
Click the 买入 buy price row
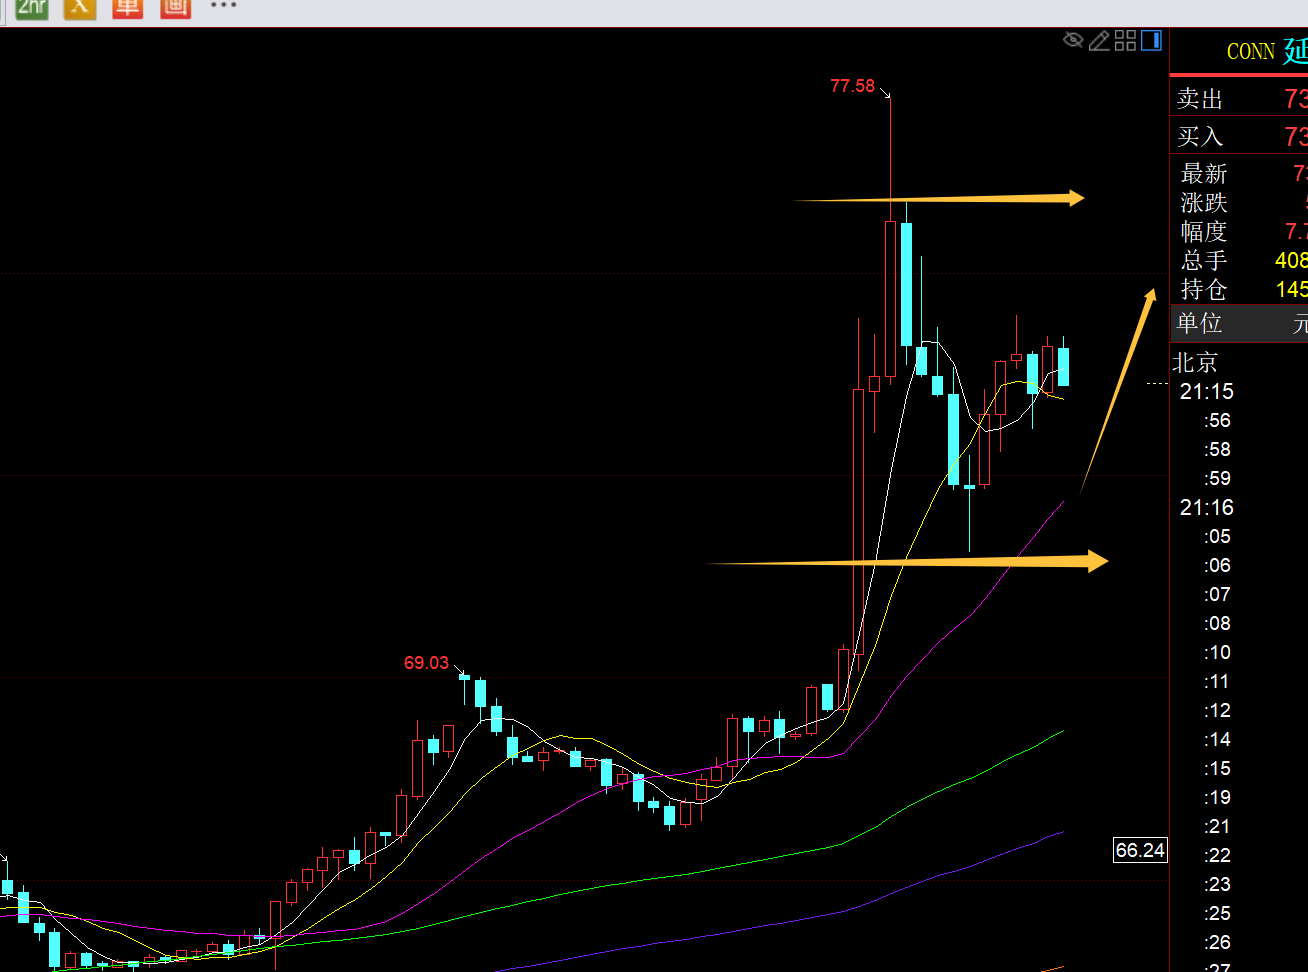coord(1240,136)
